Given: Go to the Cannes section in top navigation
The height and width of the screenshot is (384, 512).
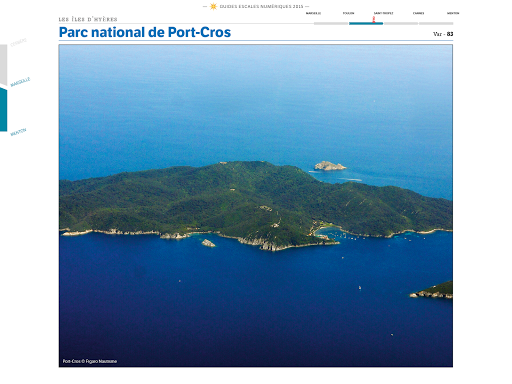Looking at the screenshot, I should [x=418, y=13].
